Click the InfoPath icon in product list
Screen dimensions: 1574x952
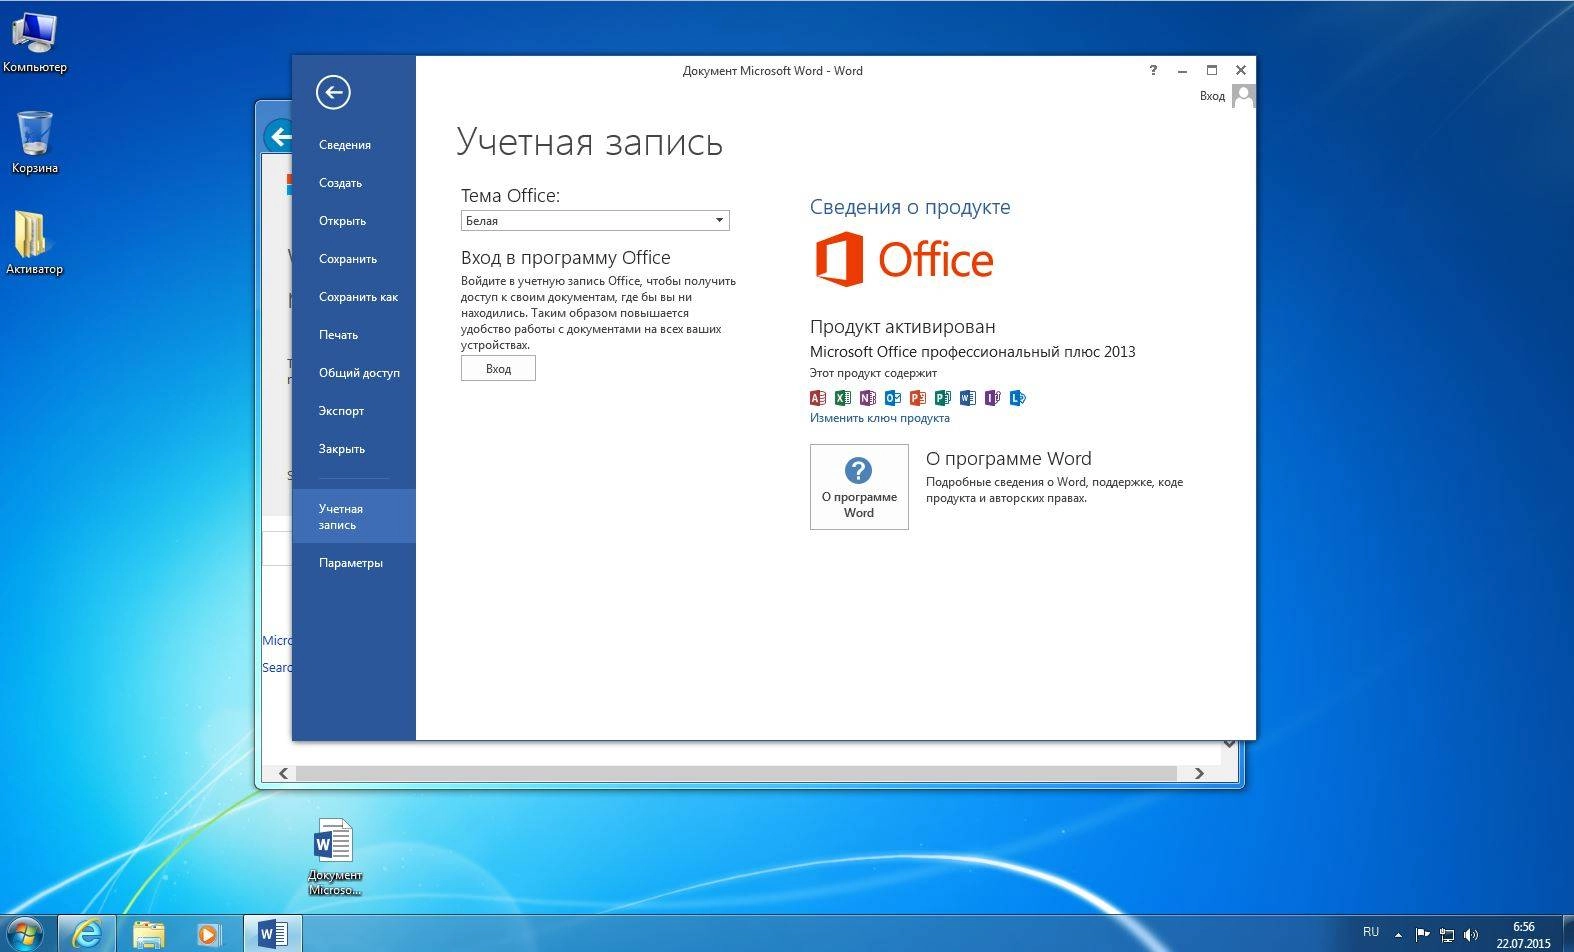993,398
